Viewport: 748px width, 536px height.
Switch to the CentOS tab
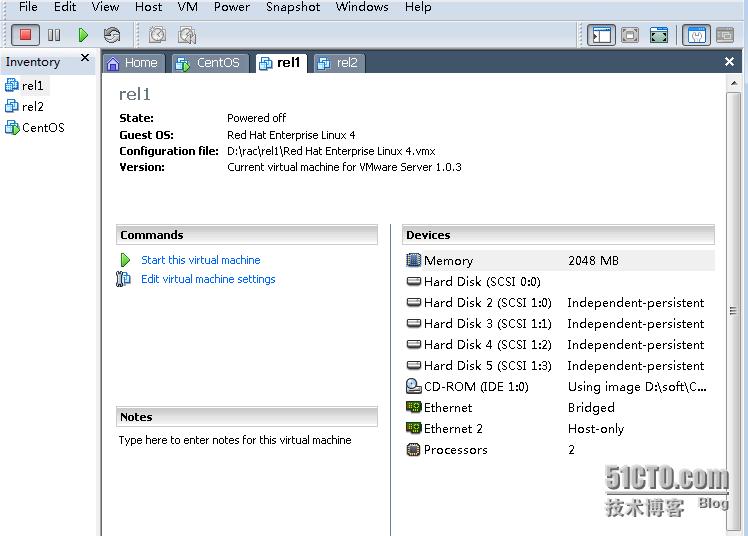point(209,63)
